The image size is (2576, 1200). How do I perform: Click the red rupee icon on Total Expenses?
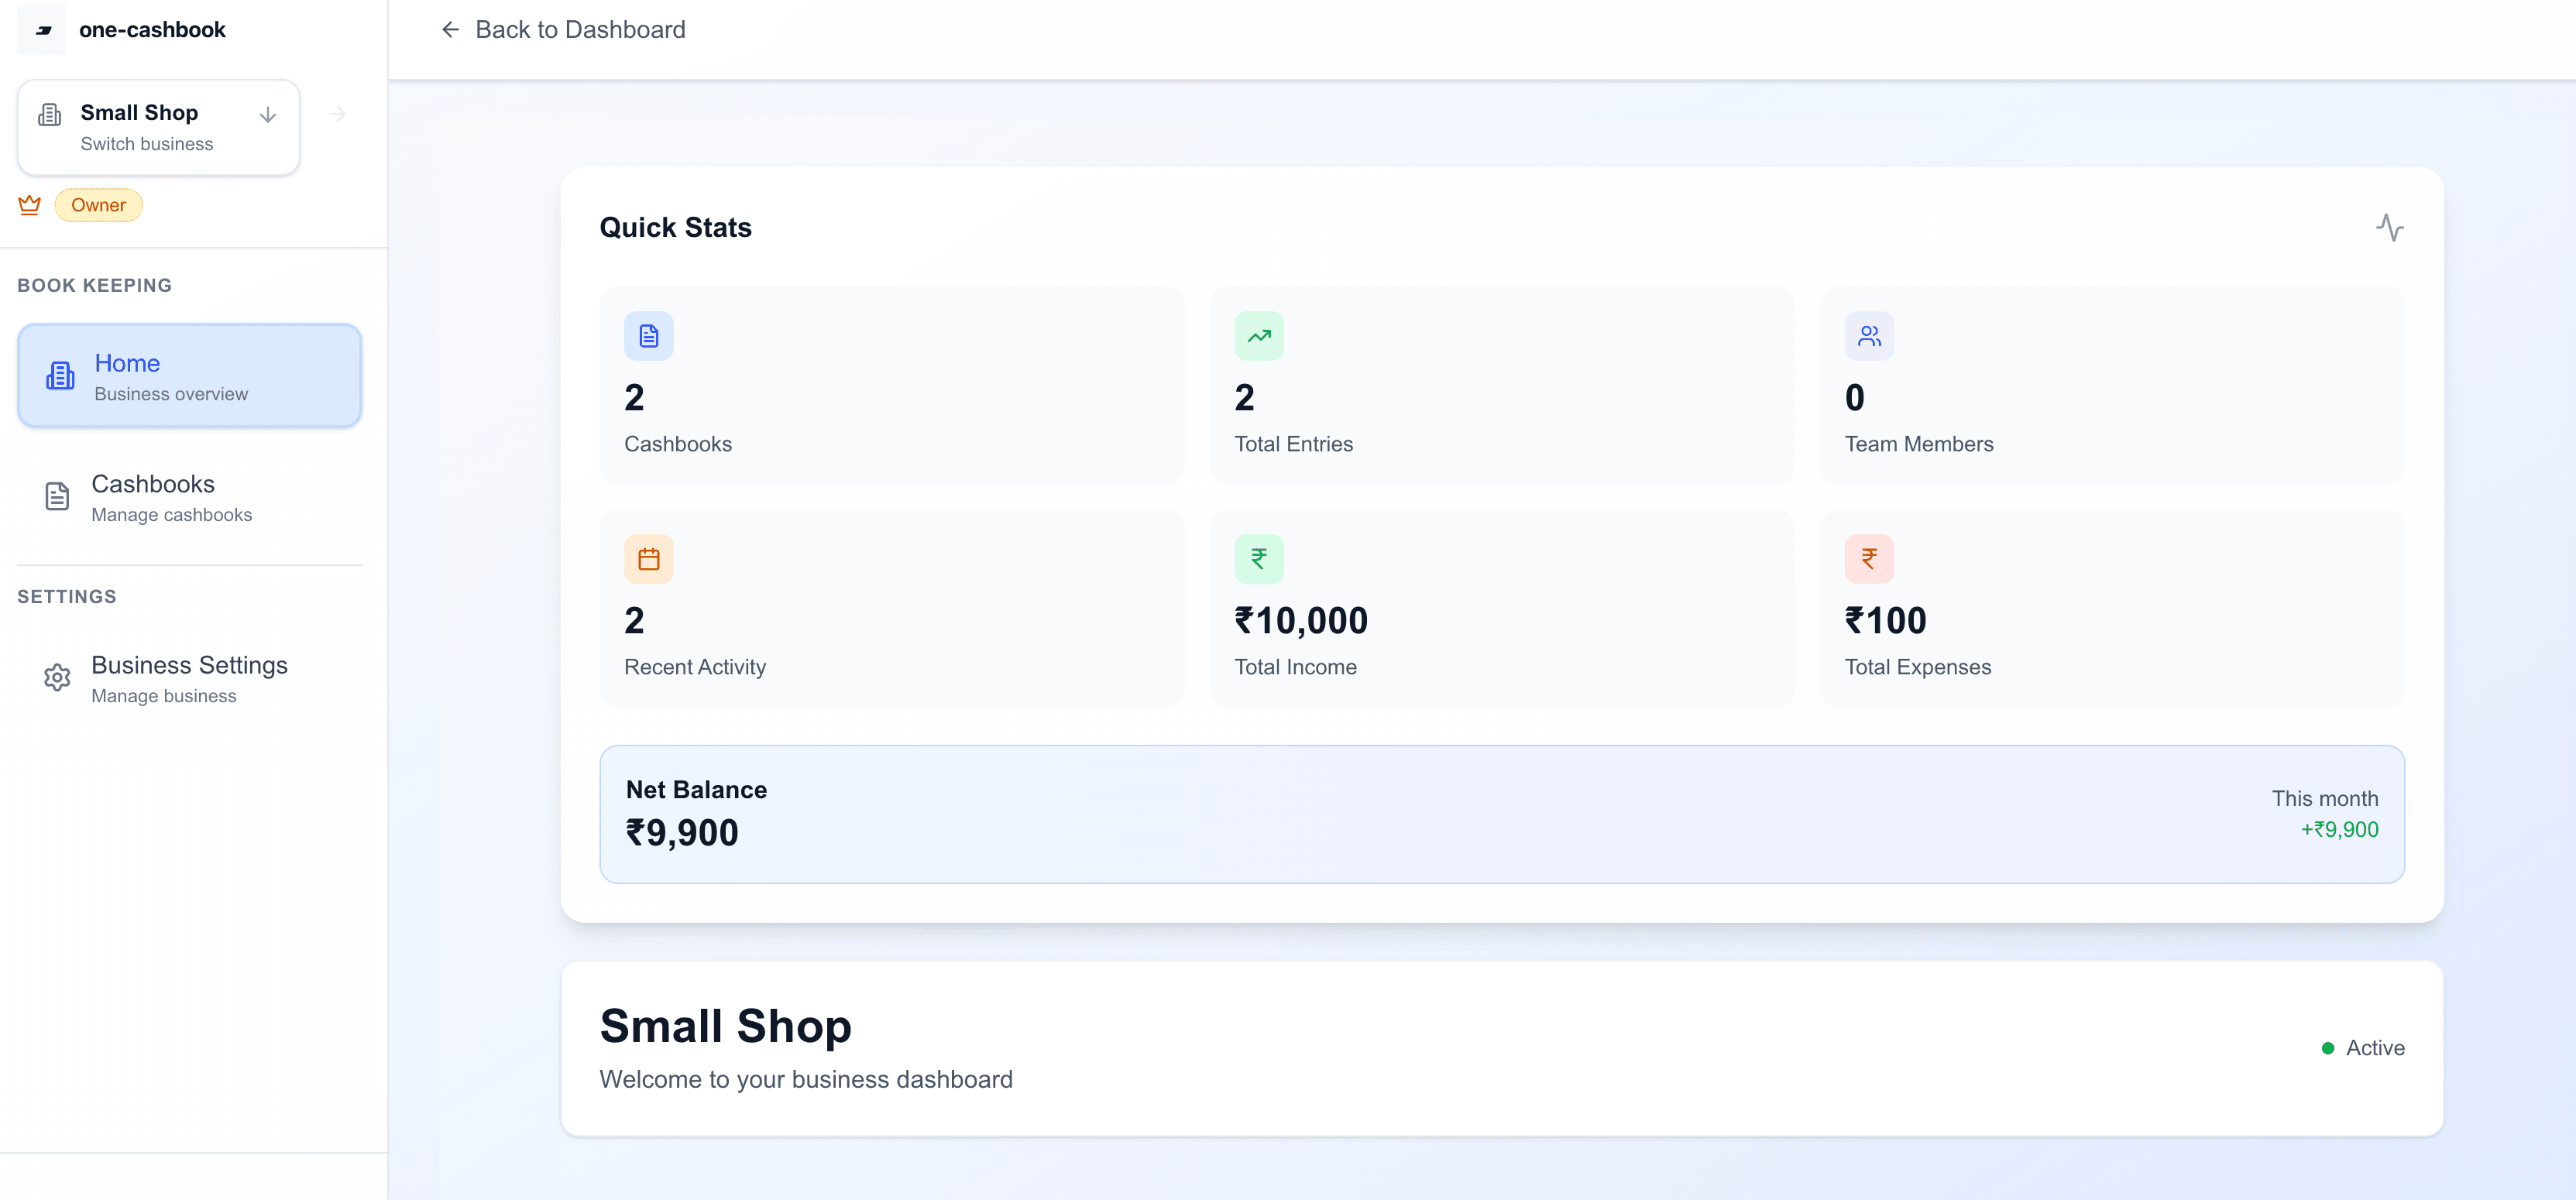click(1869, 559)
